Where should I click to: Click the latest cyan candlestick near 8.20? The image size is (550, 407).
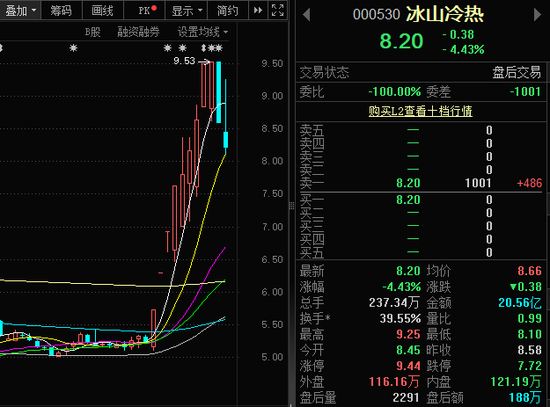coord(226,140)
